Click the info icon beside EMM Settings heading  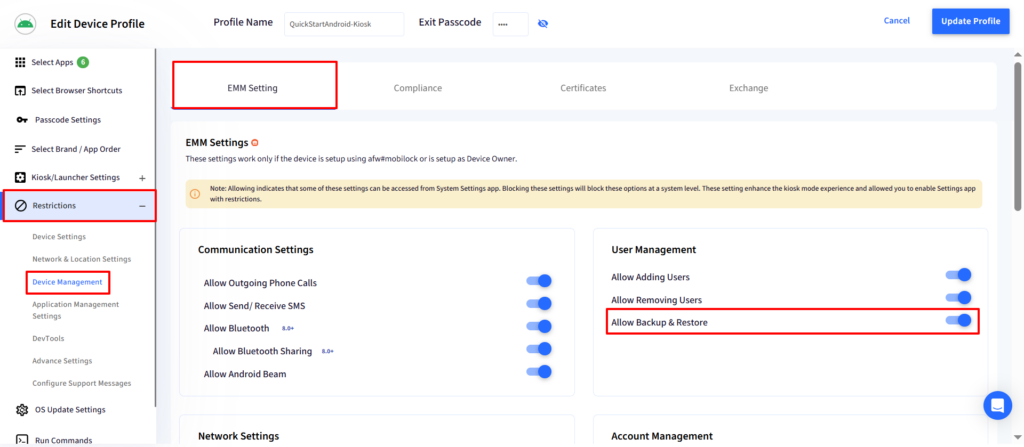(255, 142)
